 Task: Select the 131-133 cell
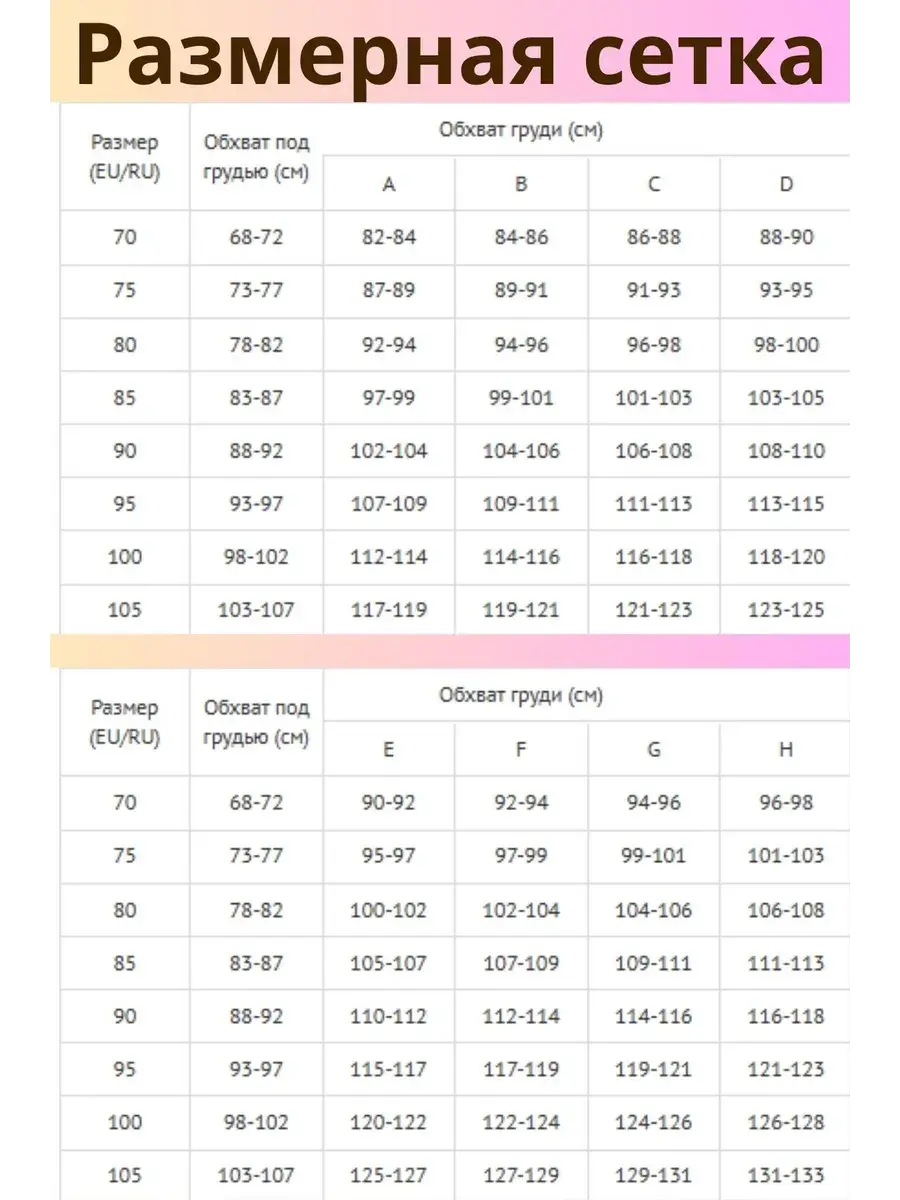tap(786, 1175)
